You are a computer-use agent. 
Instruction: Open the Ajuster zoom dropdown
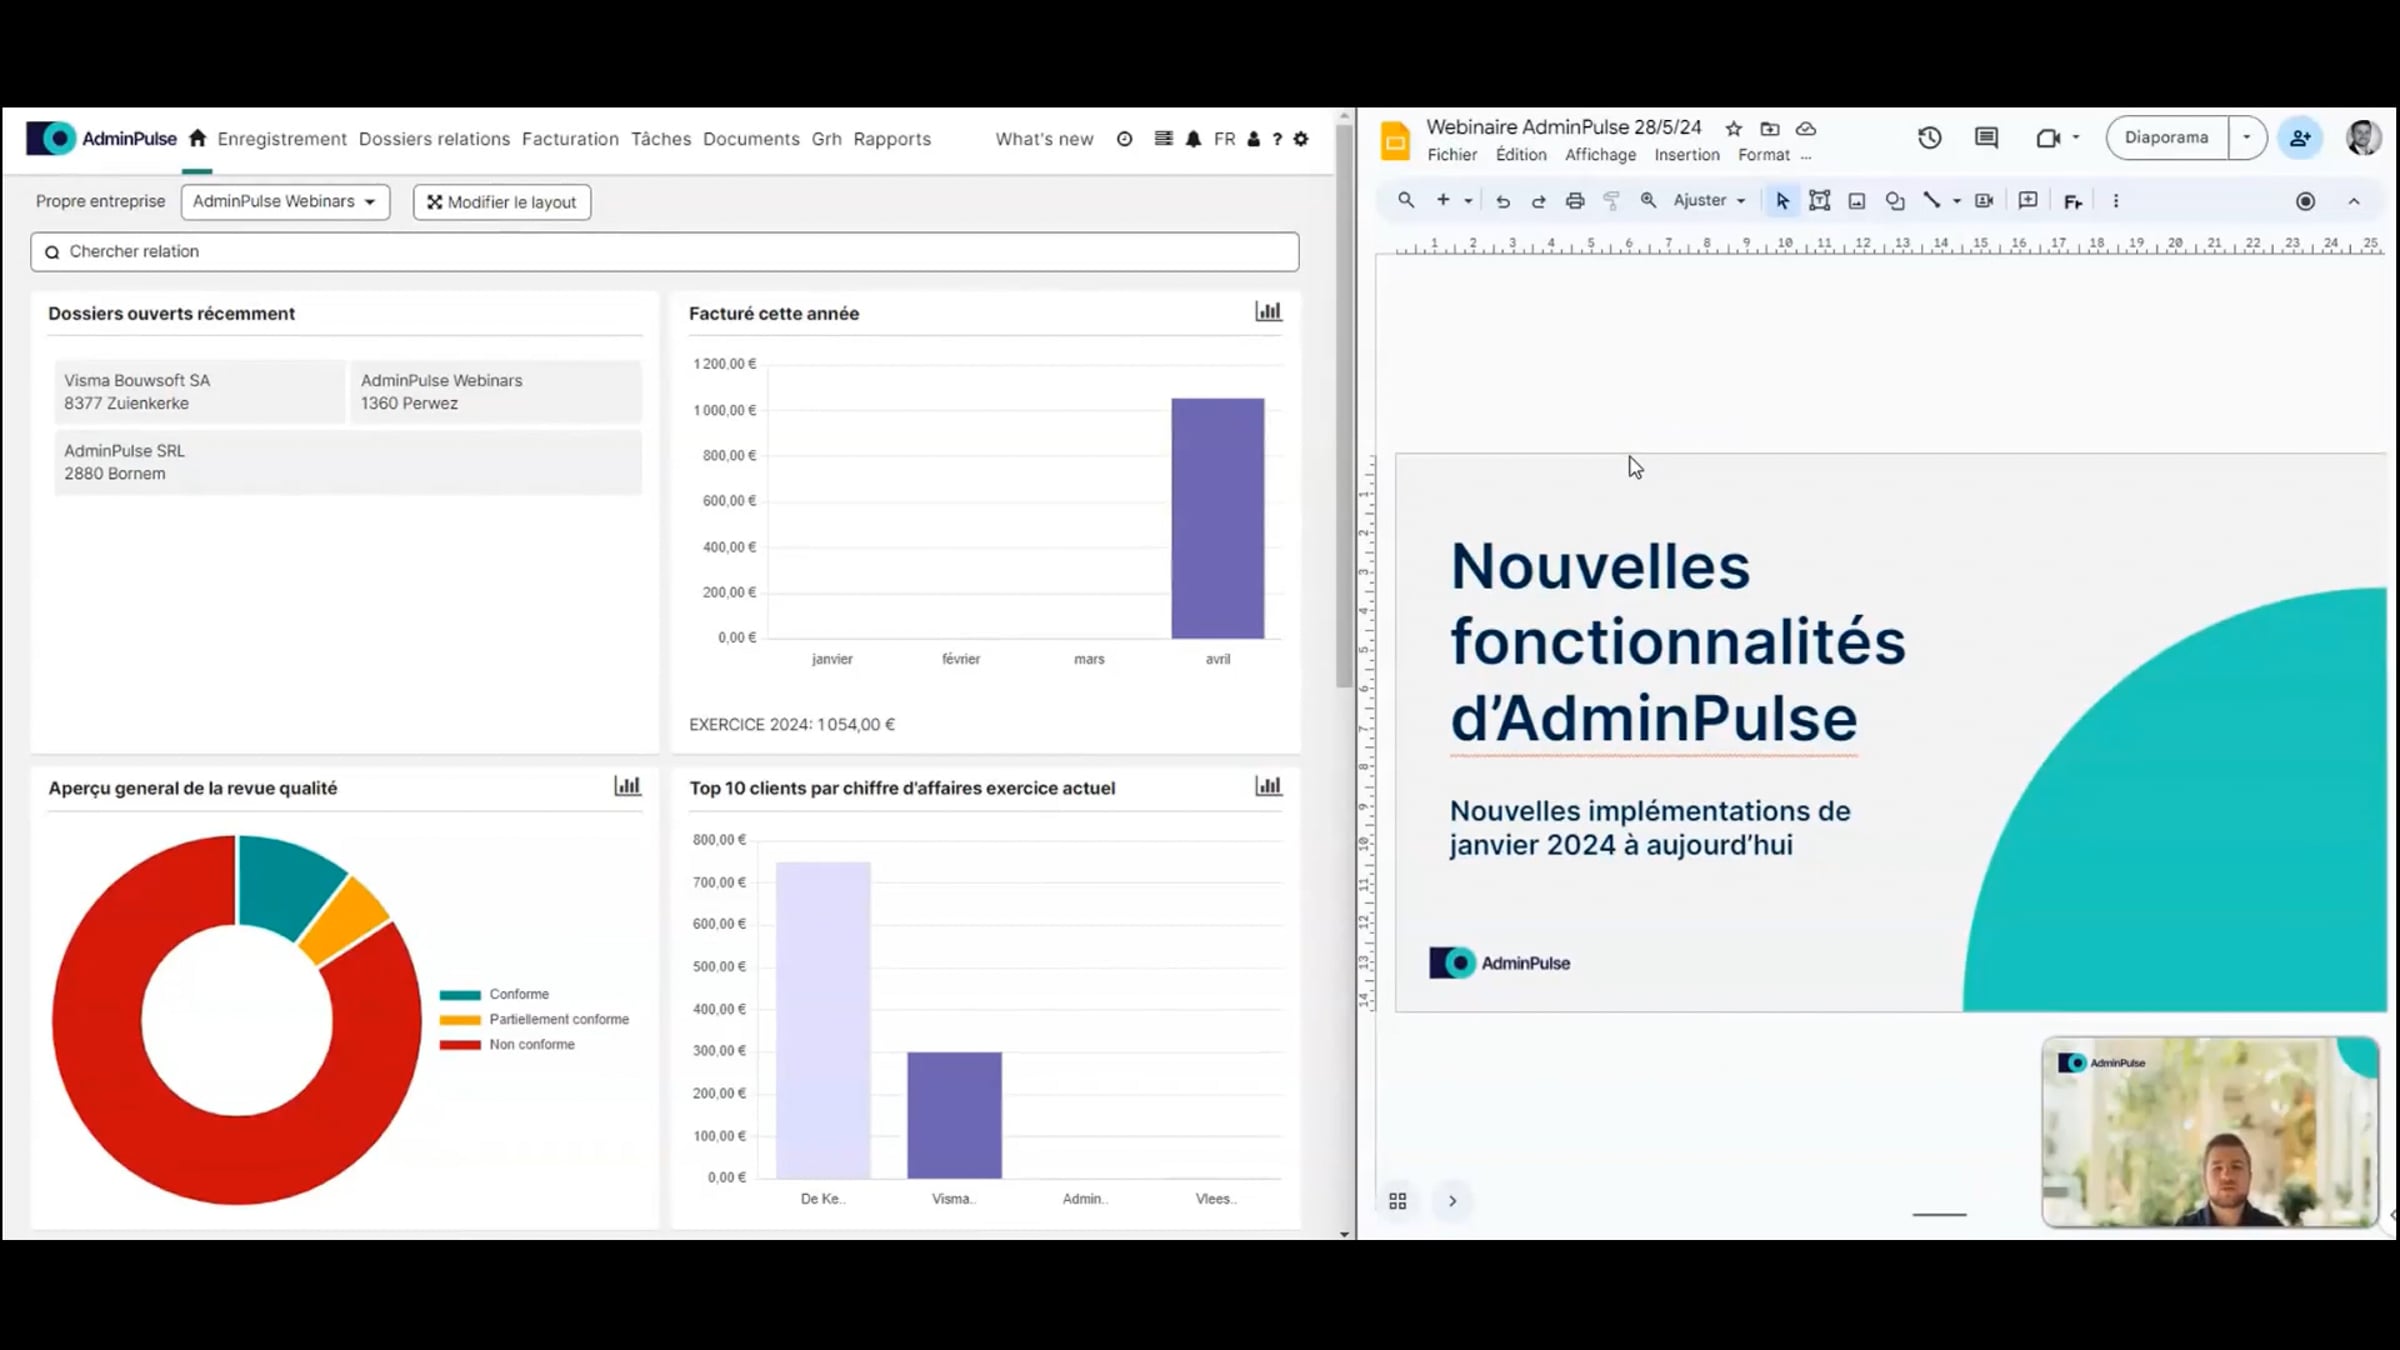[x=1709, y=201]
